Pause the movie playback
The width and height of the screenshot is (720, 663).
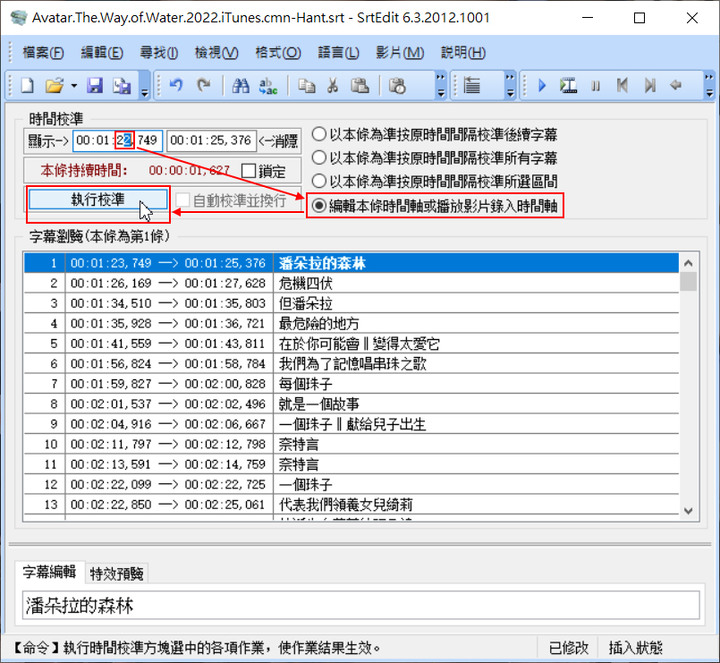[x=596, y=86]
